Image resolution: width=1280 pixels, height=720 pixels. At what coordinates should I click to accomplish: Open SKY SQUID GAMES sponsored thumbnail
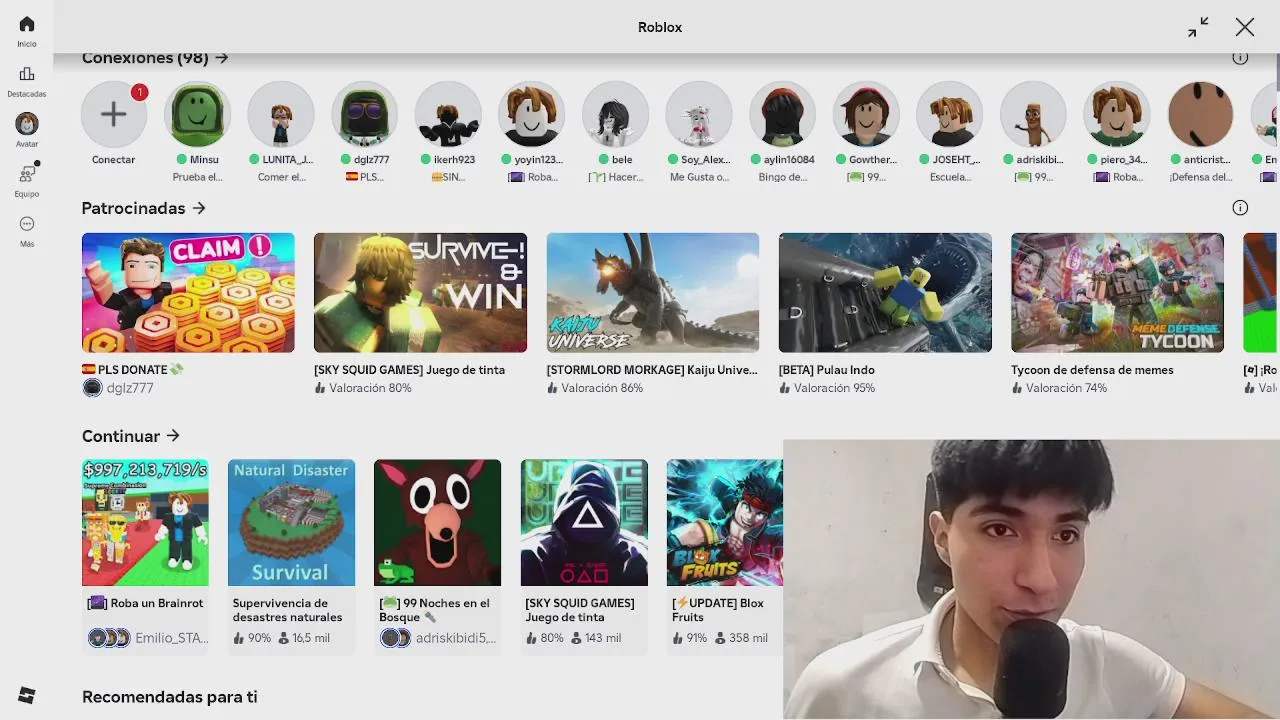tap(420, 293)
